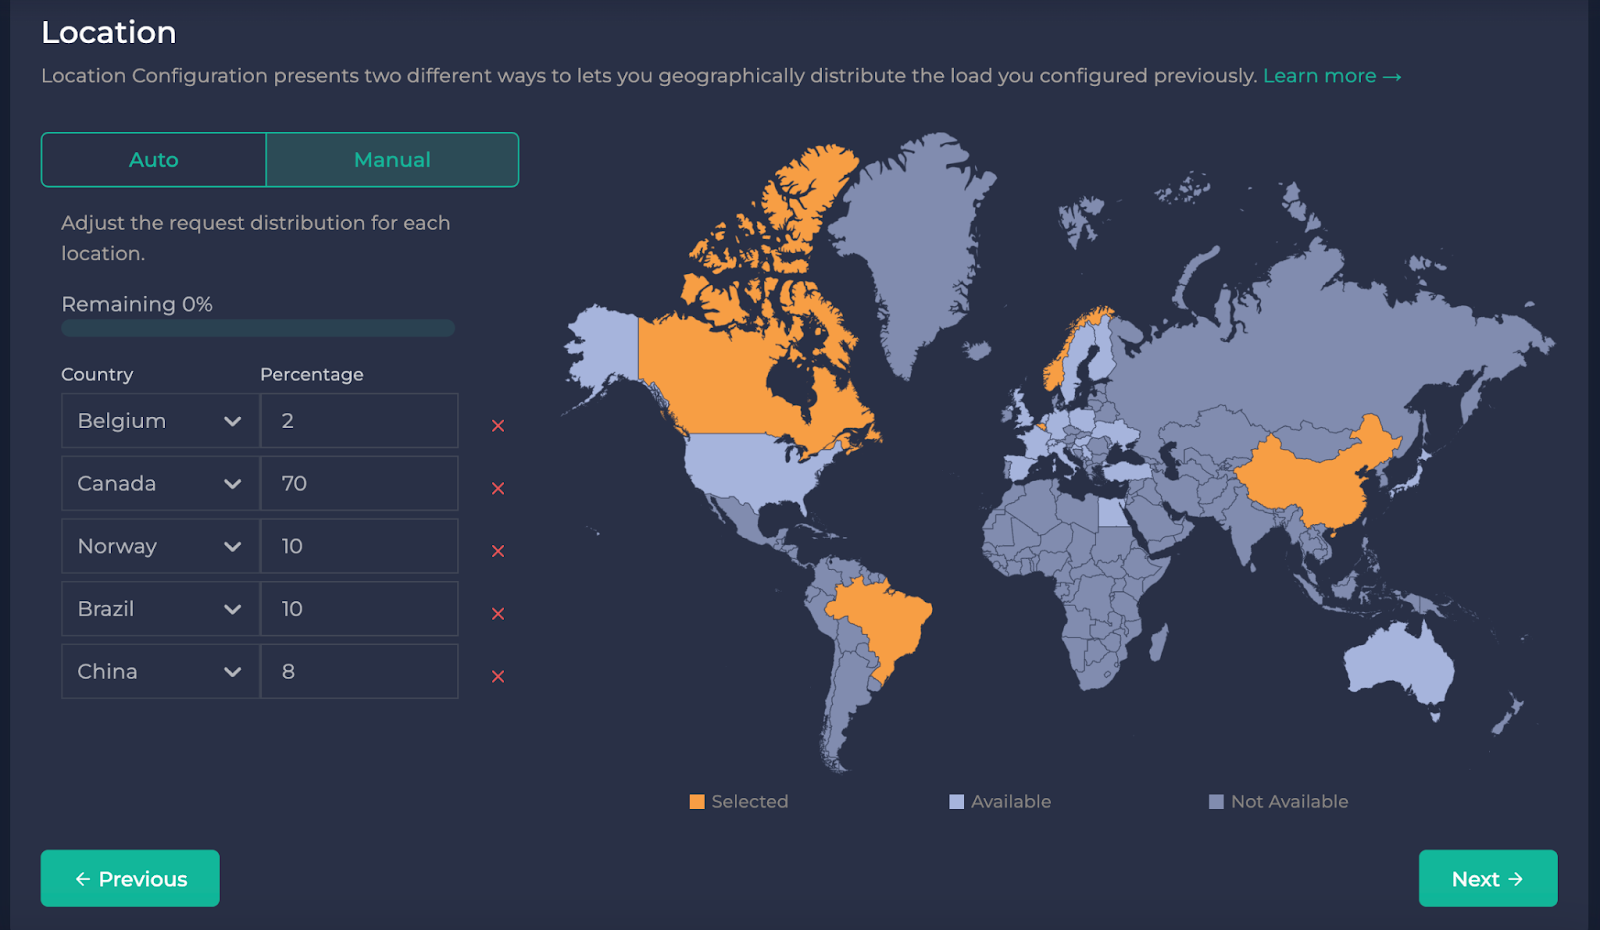Click the orange Selected legend square

(697, 801)
